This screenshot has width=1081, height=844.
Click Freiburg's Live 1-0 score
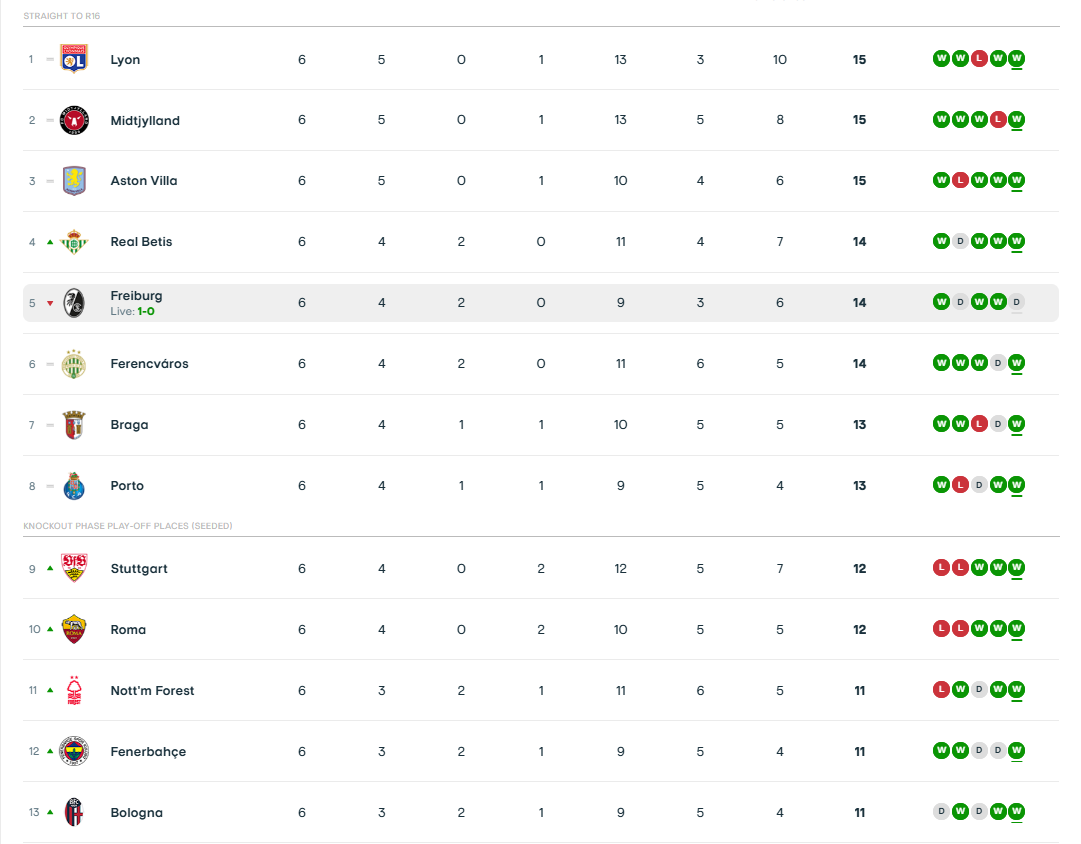(145, 312)
